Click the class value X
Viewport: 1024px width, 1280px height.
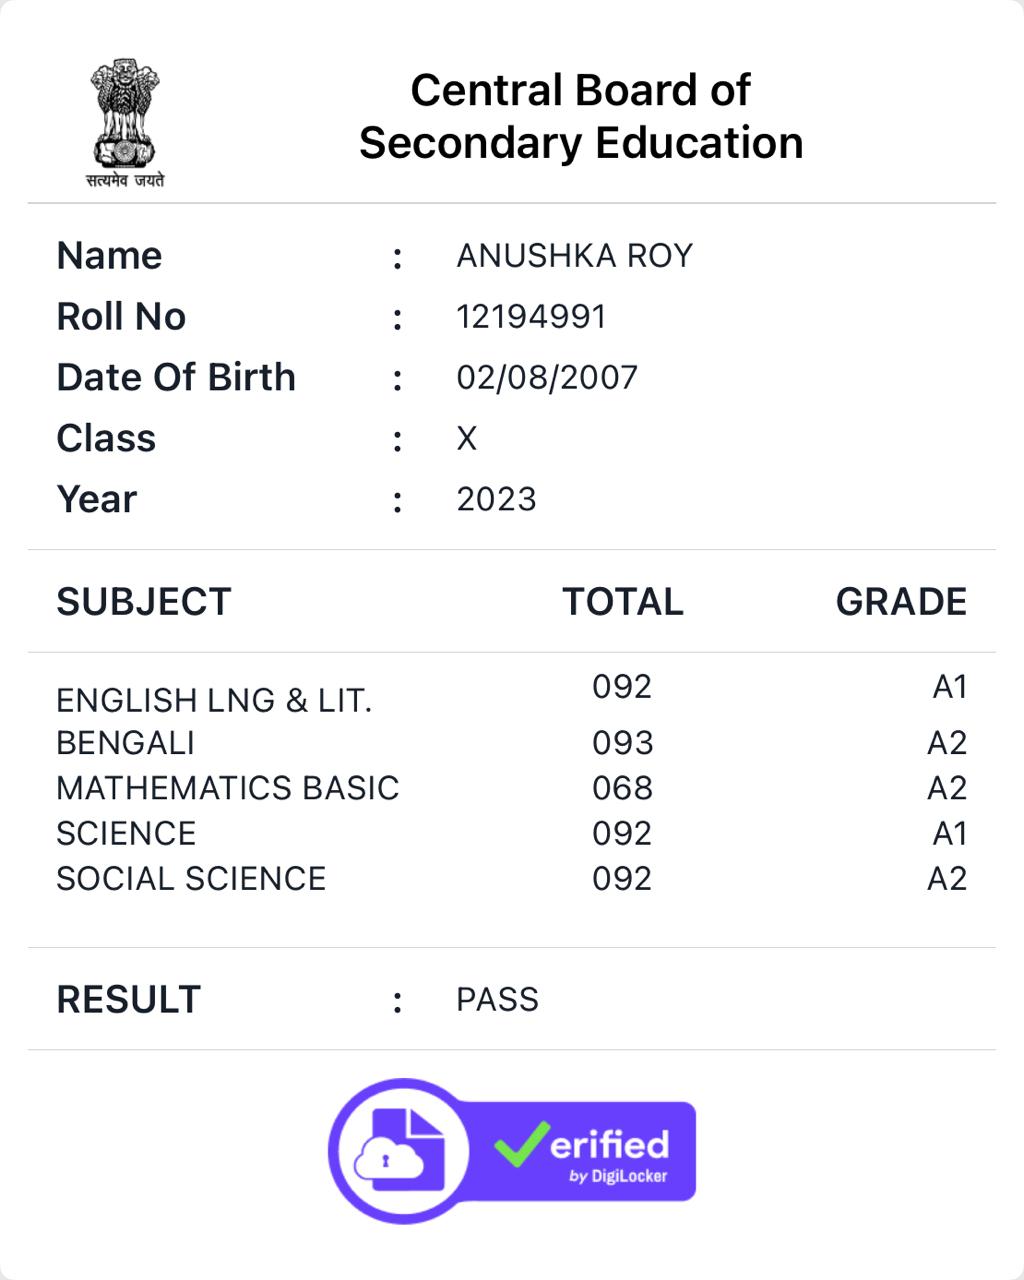pyautogui.click(x=466, y=439)
